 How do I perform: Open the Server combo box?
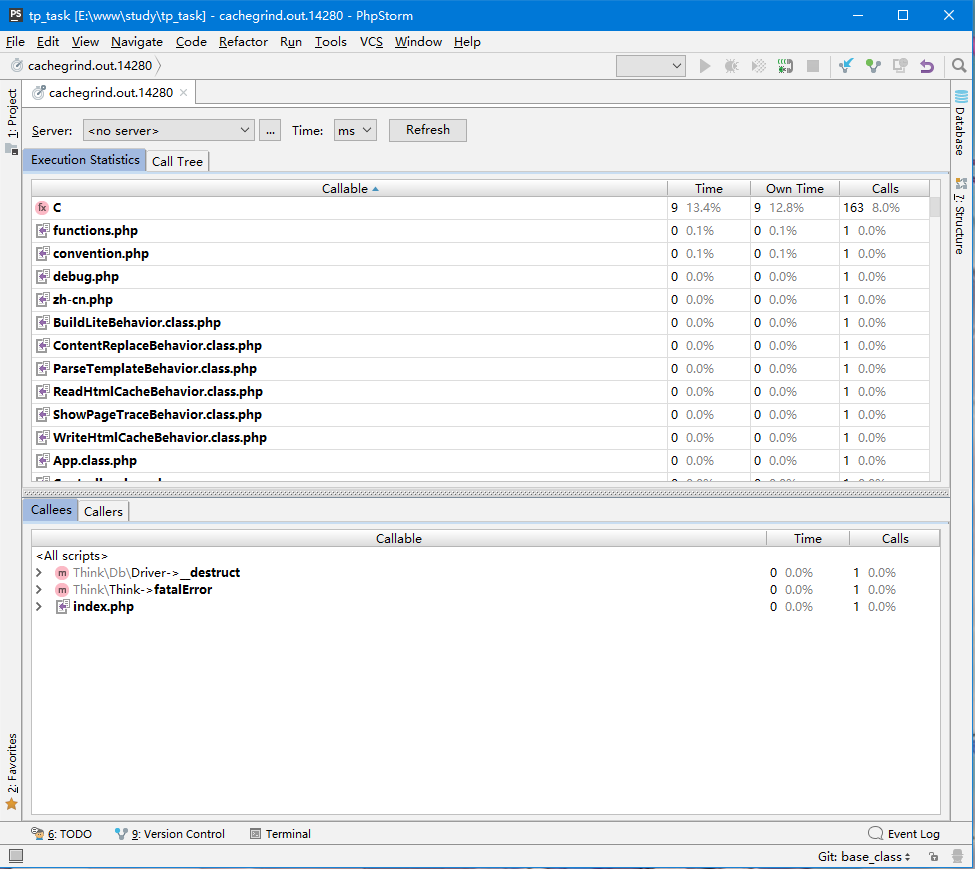coord(169,131)
